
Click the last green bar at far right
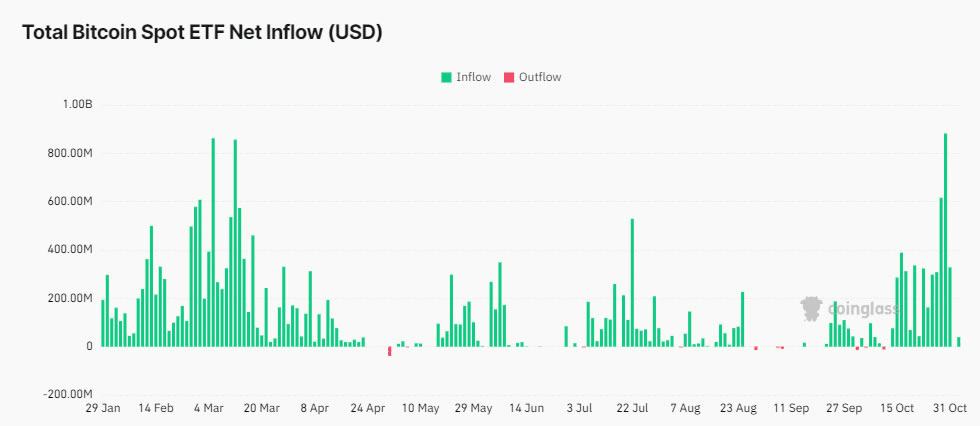(958, 342)
